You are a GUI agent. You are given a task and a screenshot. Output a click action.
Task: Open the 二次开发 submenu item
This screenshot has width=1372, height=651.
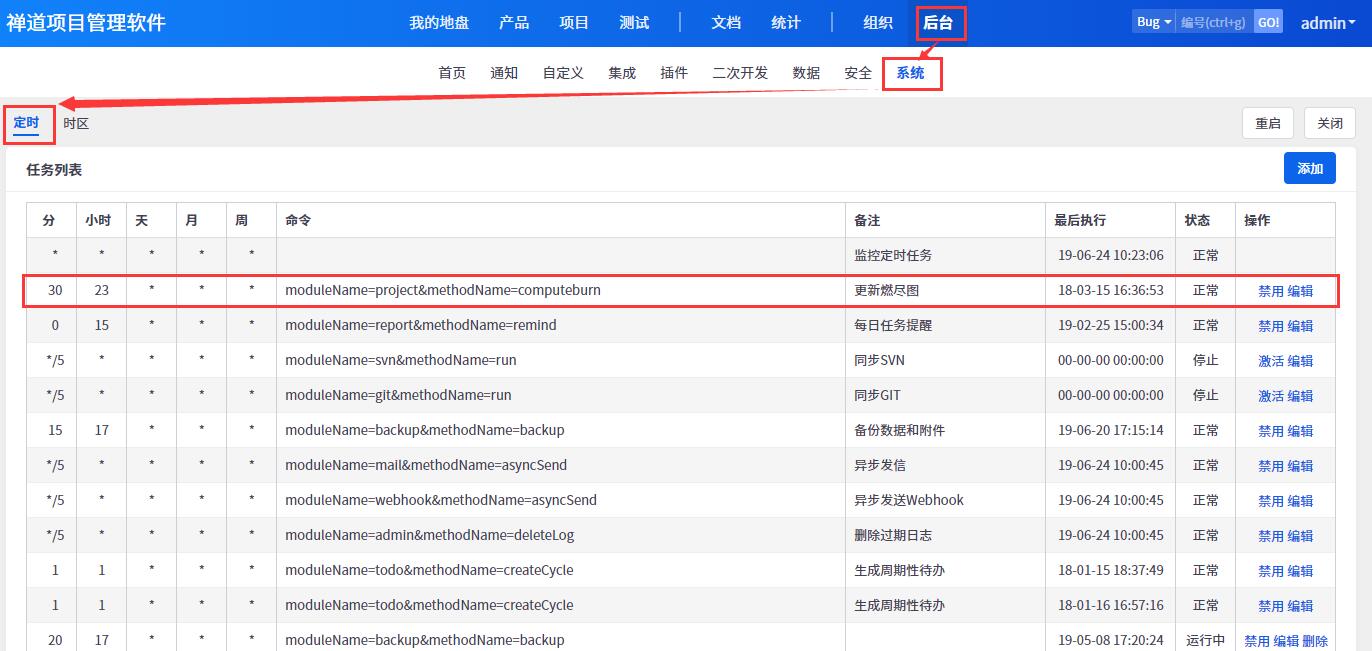[x=740, y=72]
